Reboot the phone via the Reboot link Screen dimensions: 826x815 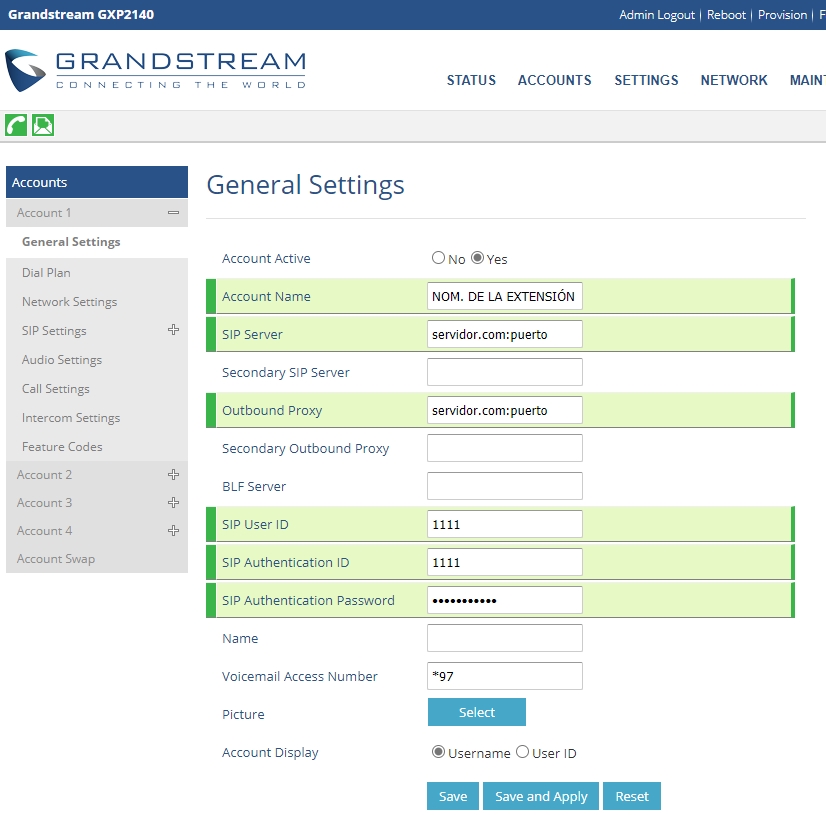click(726, 15)
